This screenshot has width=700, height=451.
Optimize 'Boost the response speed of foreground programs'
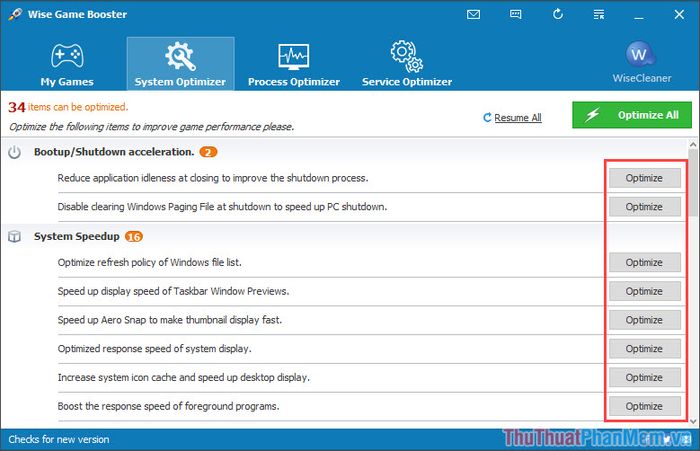(x=645, y=406)
